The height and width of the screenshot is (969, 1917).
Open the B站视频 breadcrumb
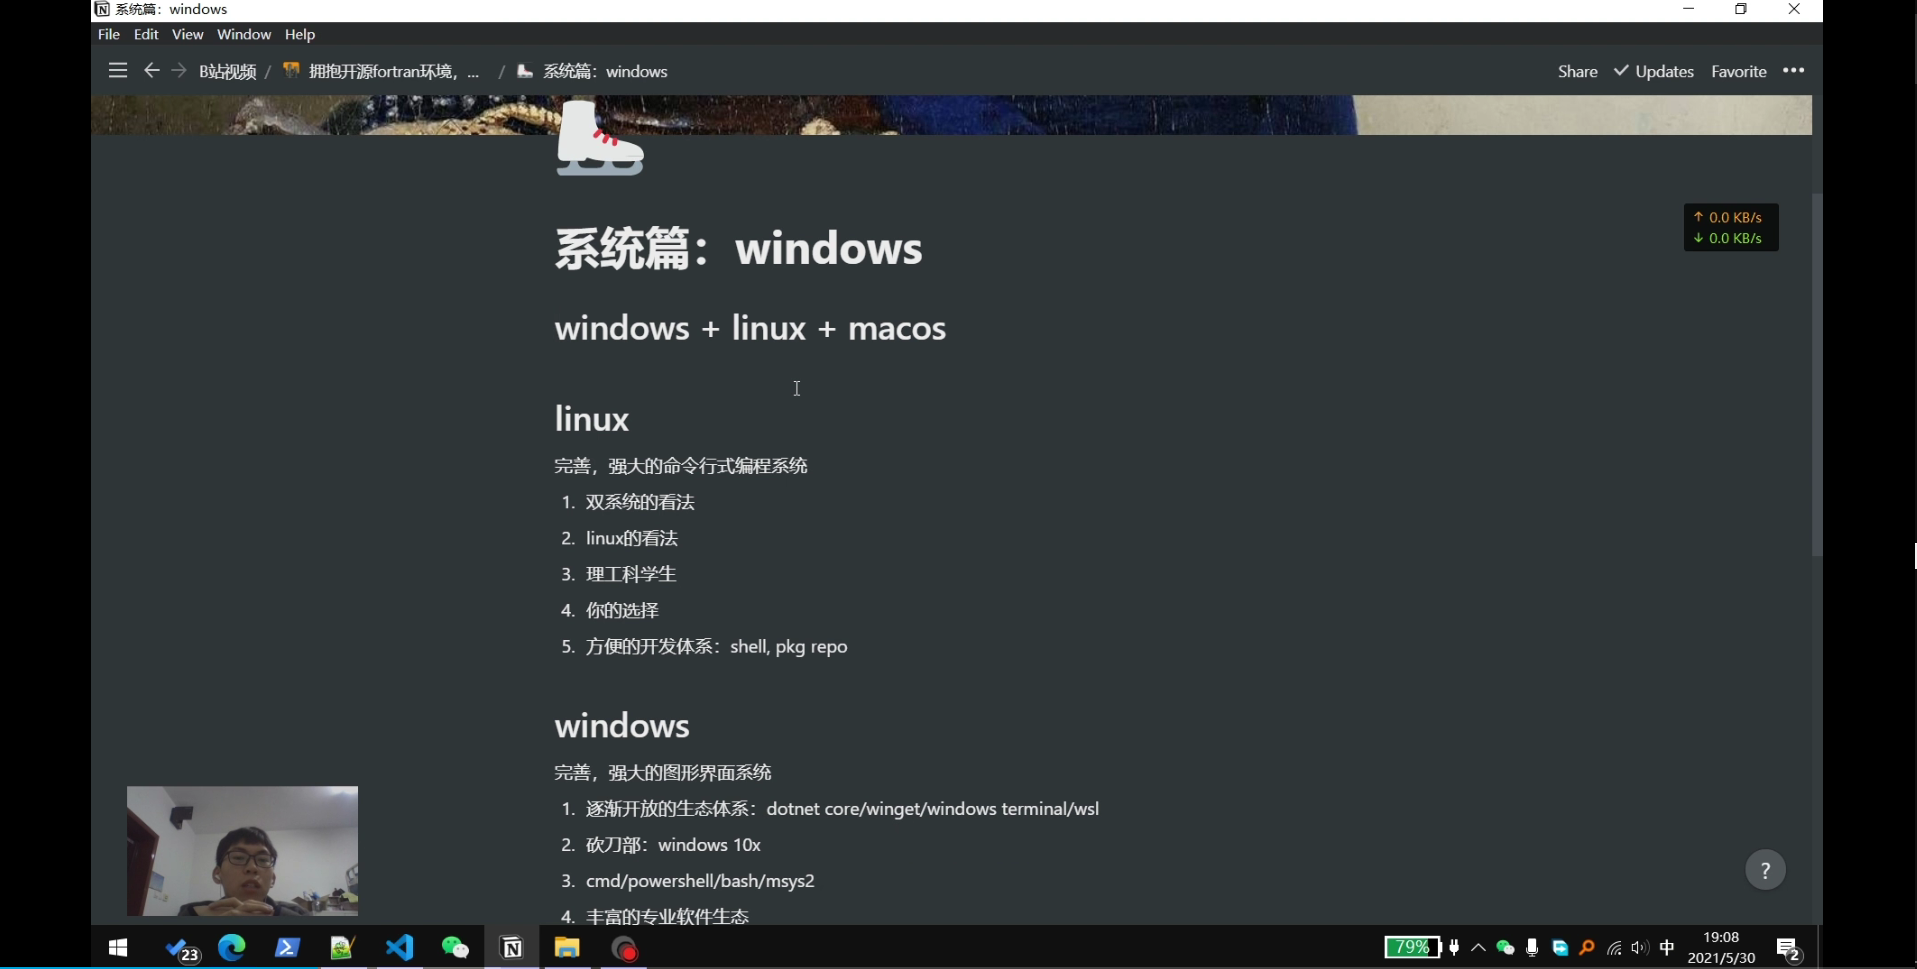(x=228, y=72)
